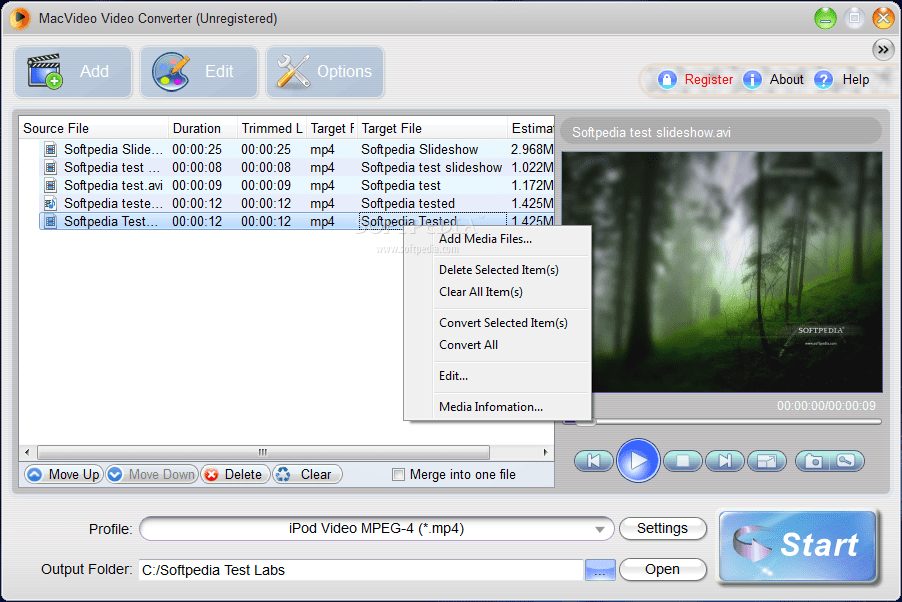Click the Settings button beside Profile
The height and width of the screenshot is (602, 902).
[662, 528]
